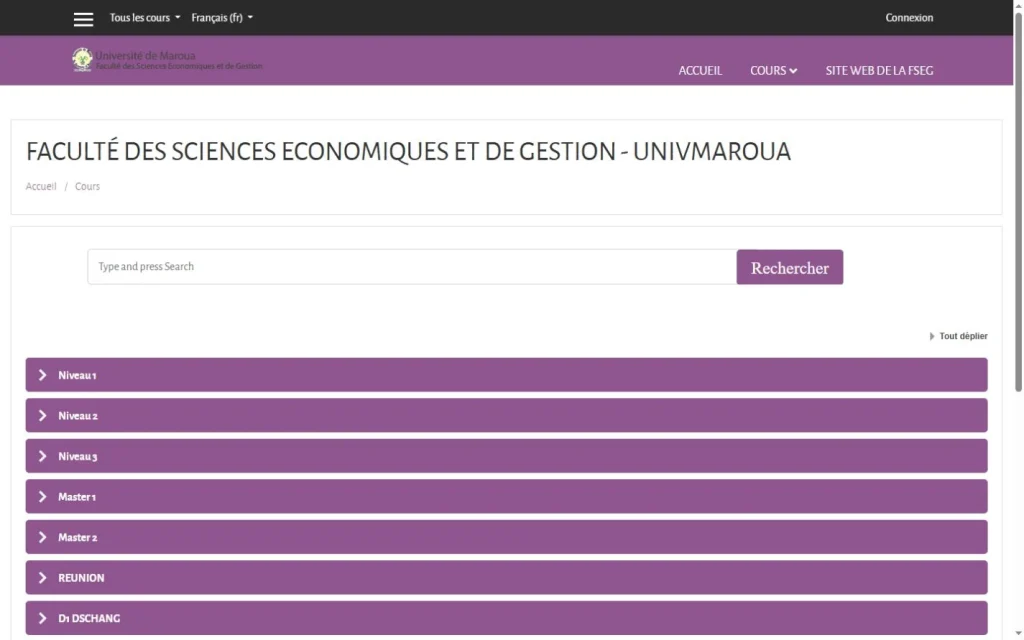Expand the Niveau 1 category
Screen dimensions: 1024x640
click(506, 375)
